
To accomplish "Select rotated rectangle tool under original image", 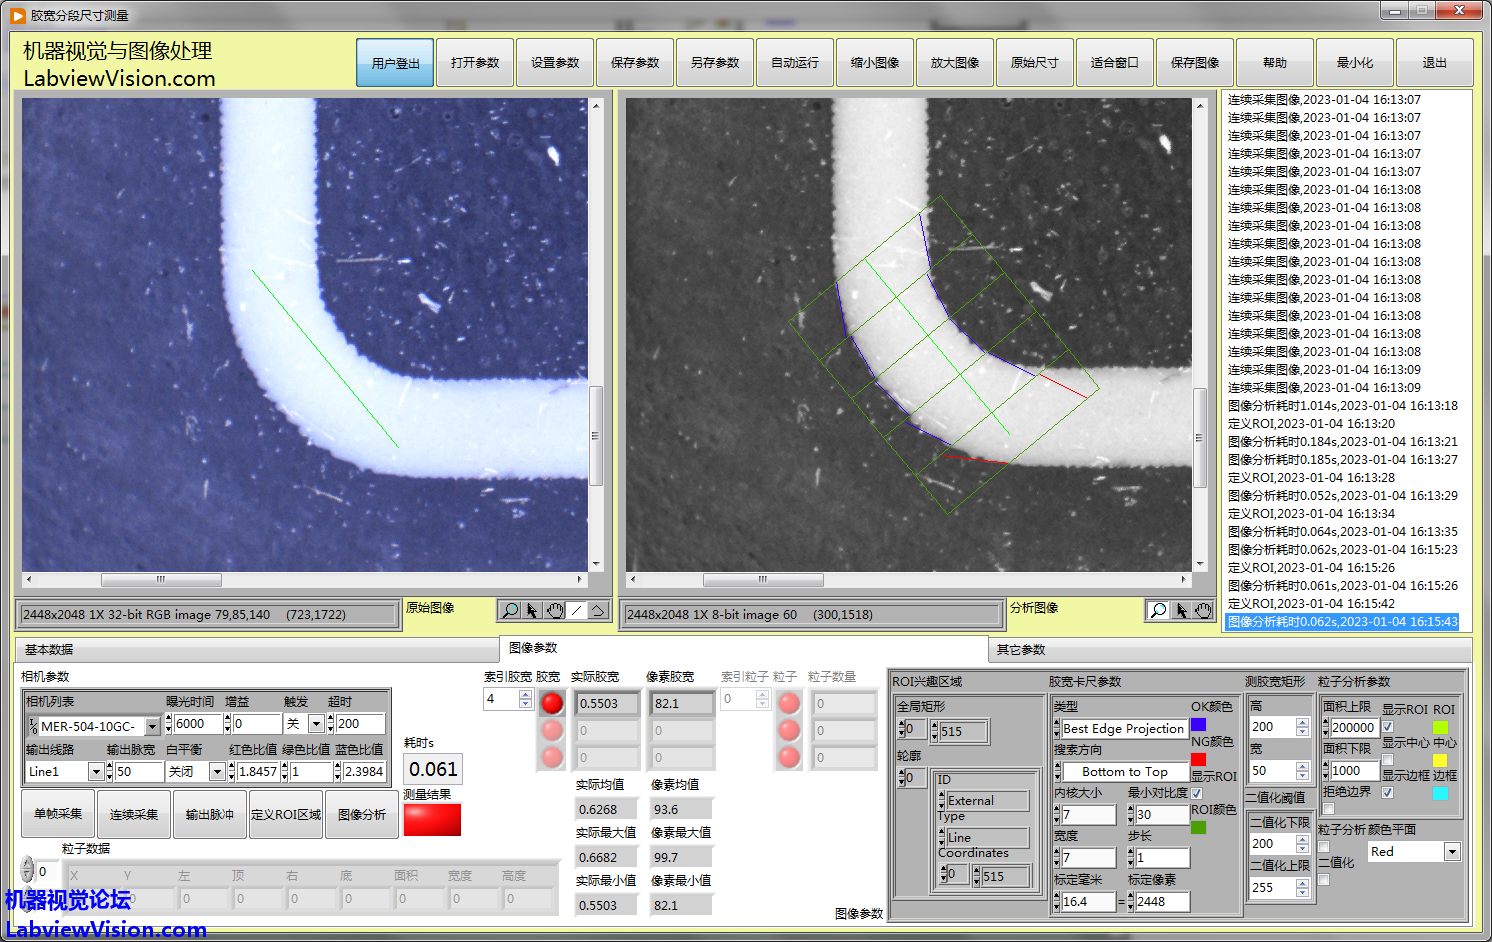I will pos(598,610).
